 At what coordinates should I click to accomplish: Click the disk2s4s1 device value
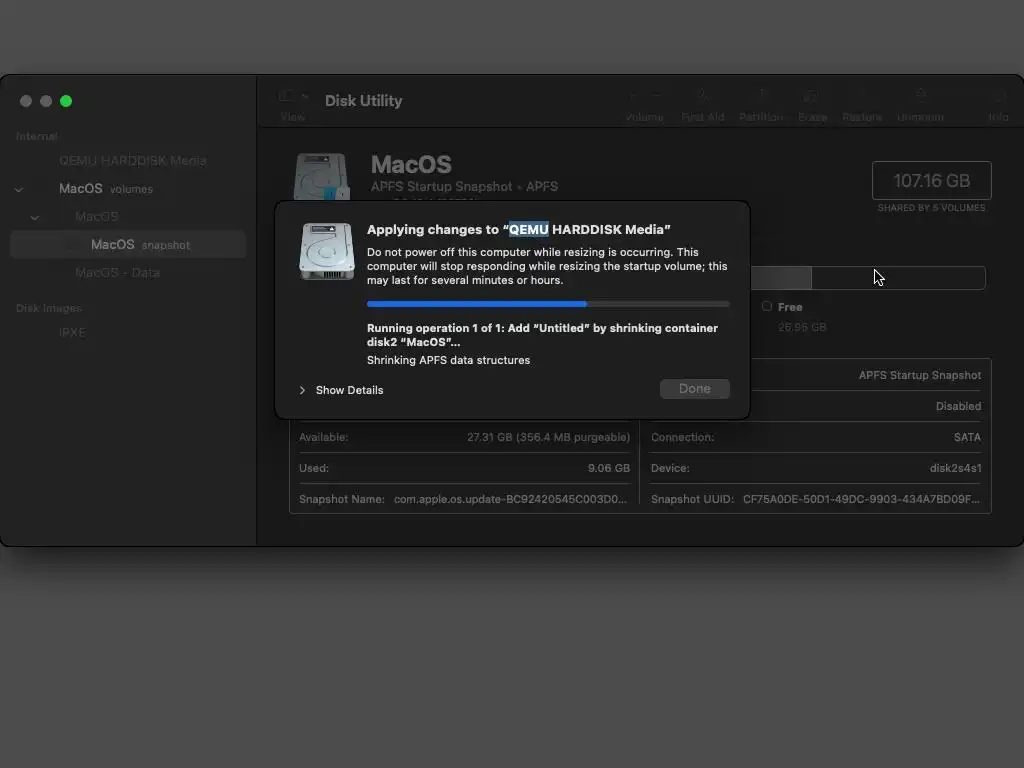tap(955, 468)
